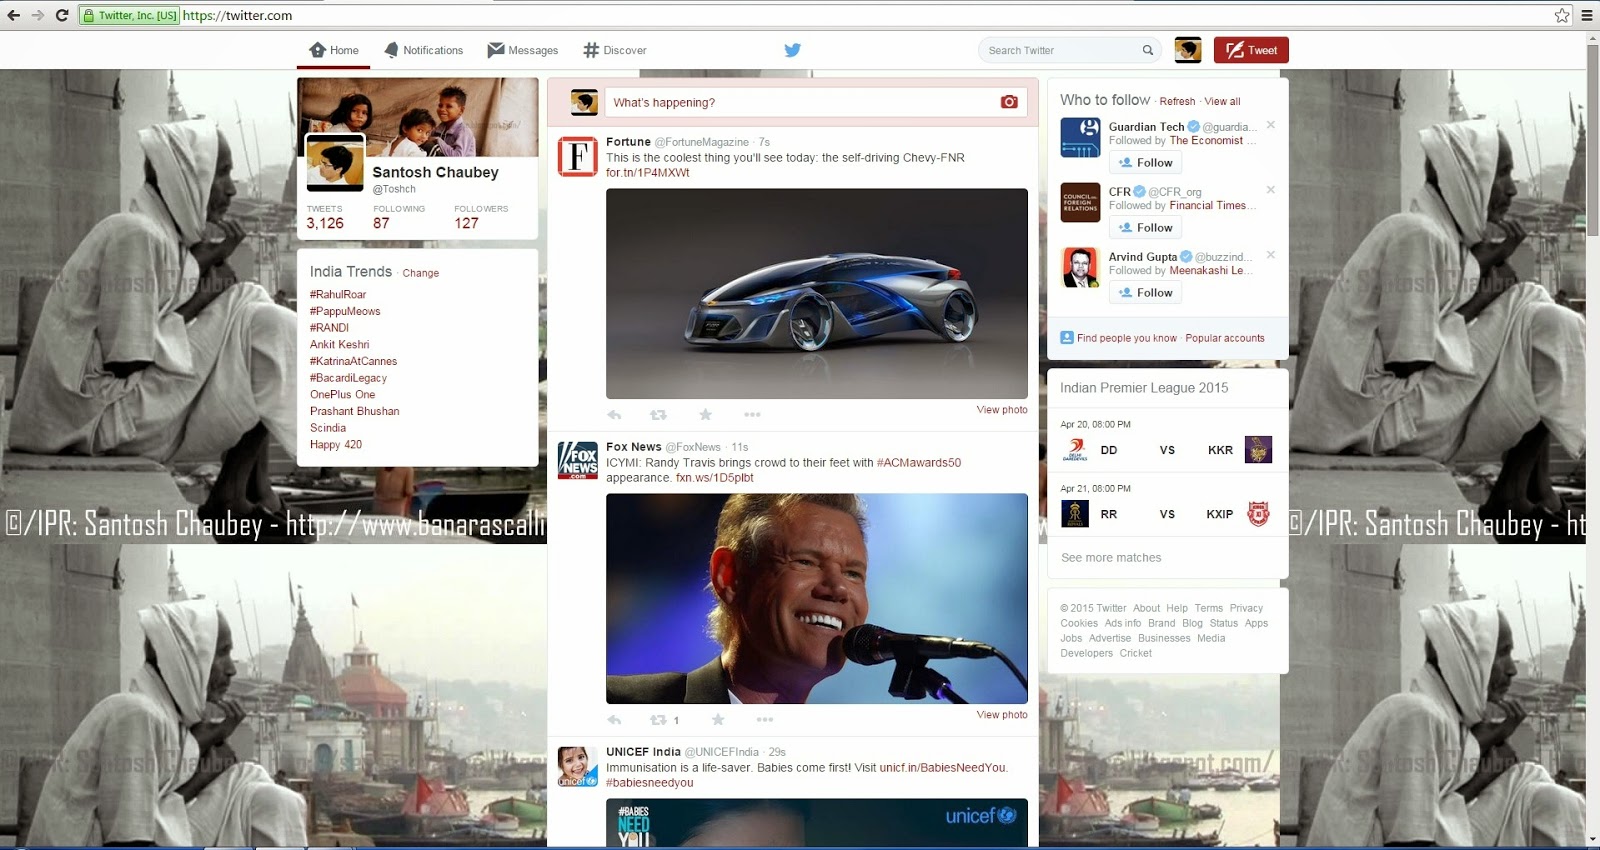Change the India Trends location
Screen dimensions: 1600x850
tap(421, 273)
